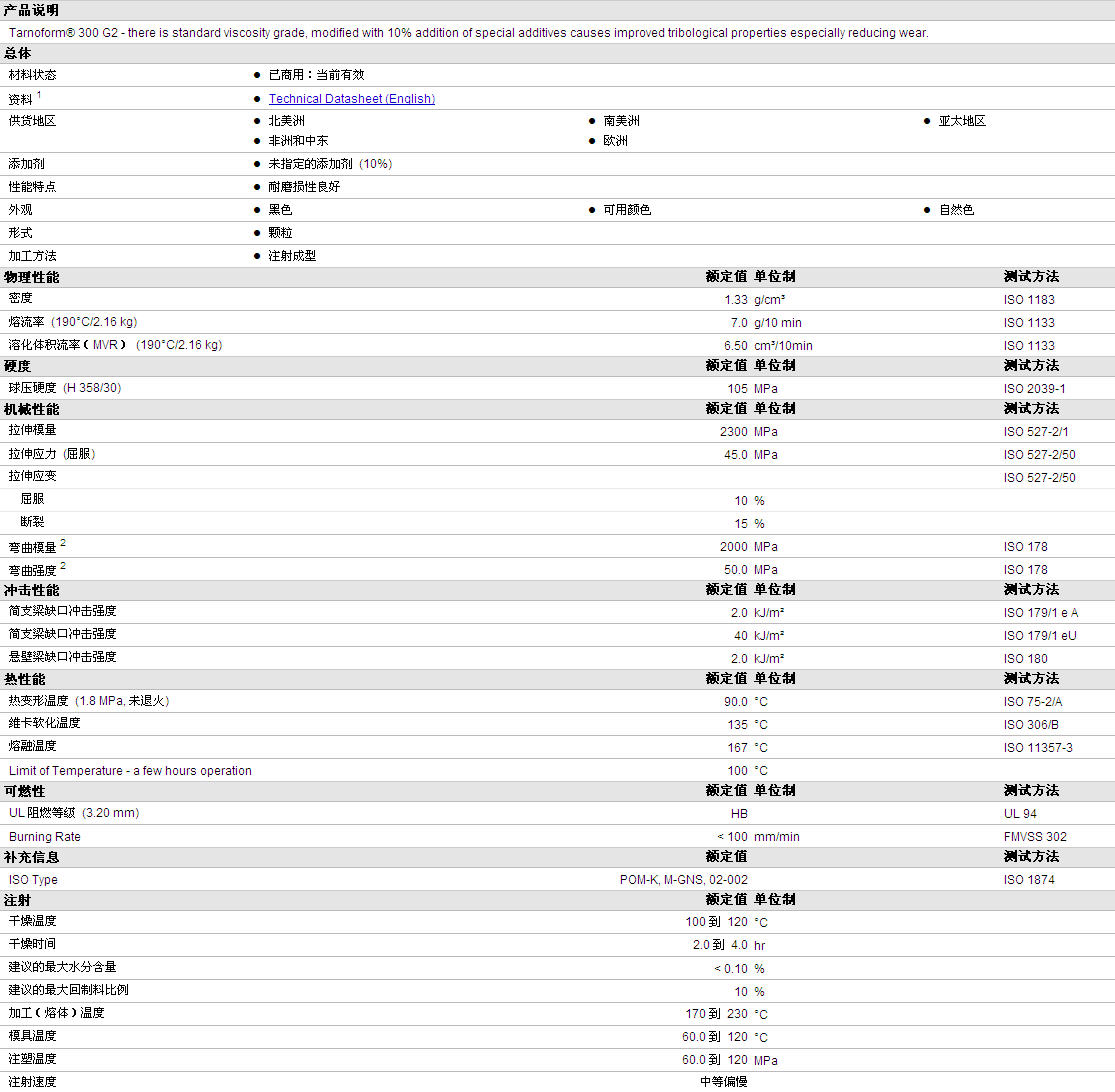Click the 机械性能 section header
The image size is (1115, 1092).
click(x=31, y=410)
